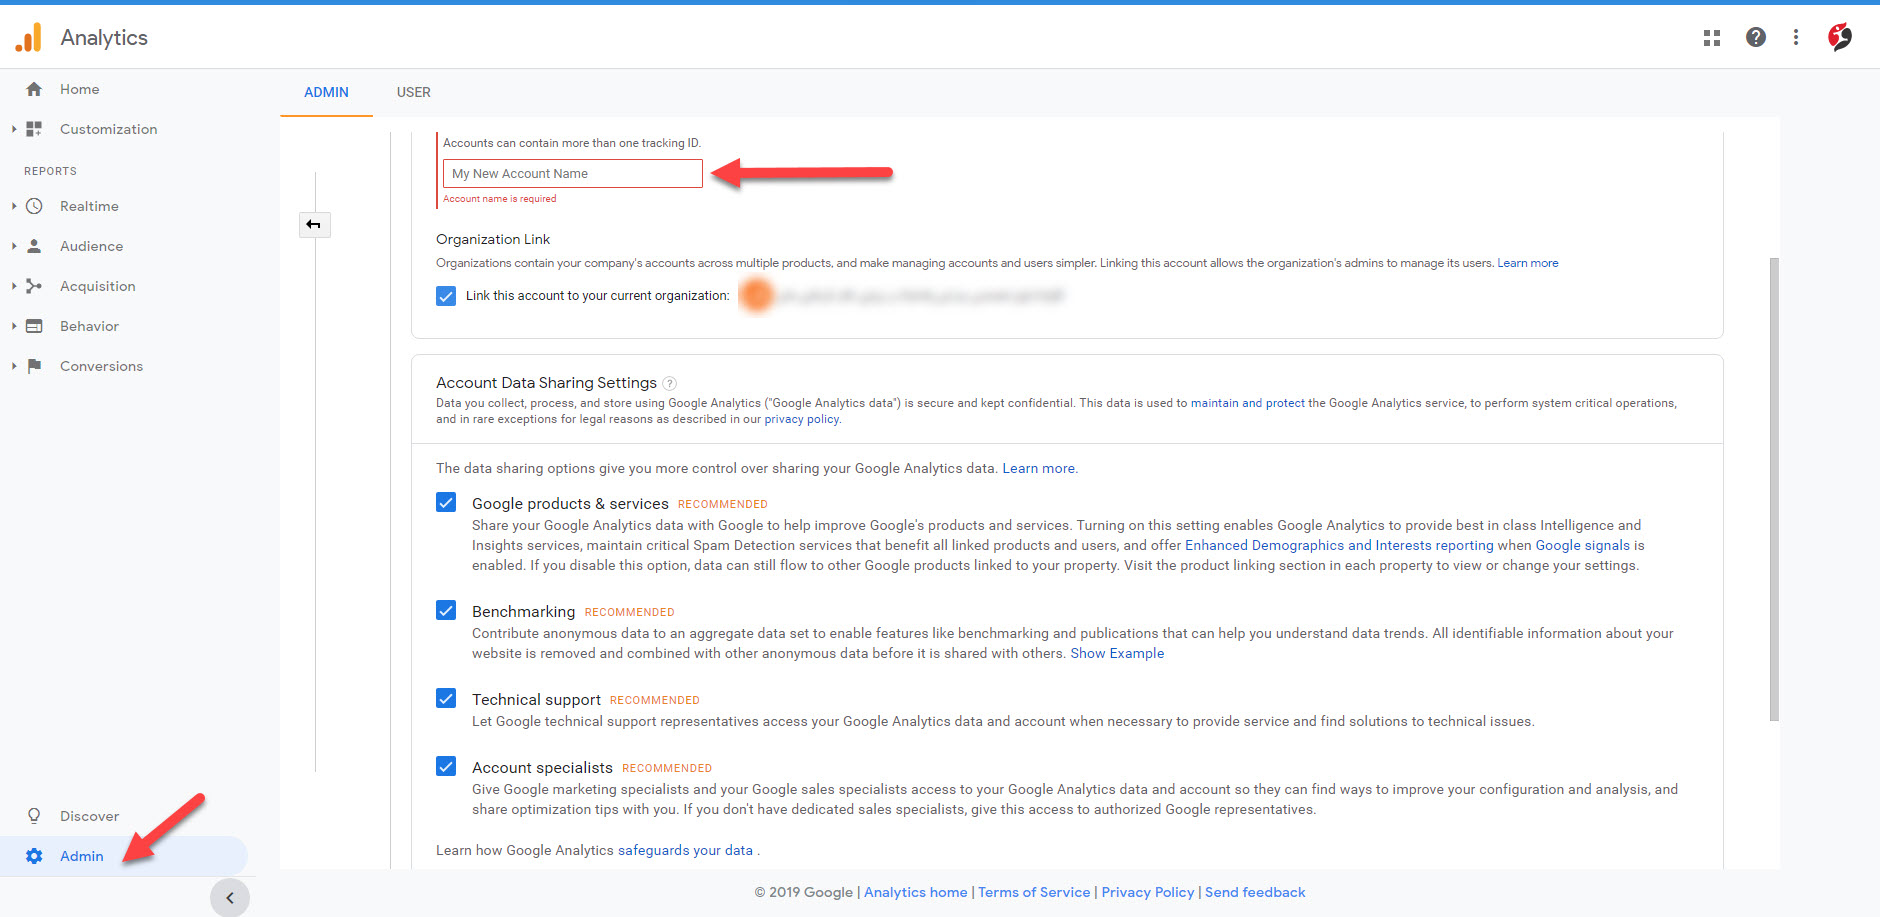Click the back arrow button in admin panel
Viewport: 1880px width, 917px height.
click(314, 225)
